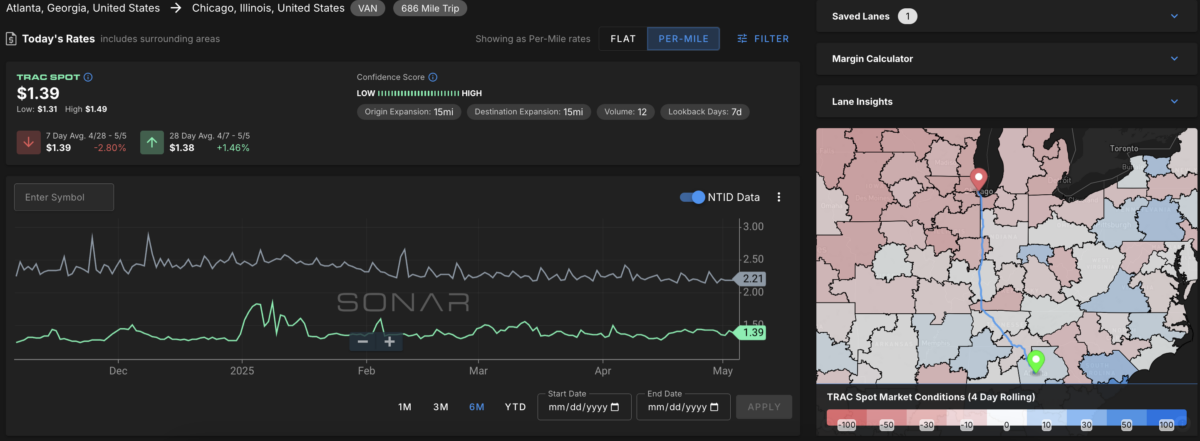Click the red 7 Day Avg down arrow
Screen dimensions: 1200x441
[x=28, y=142]
